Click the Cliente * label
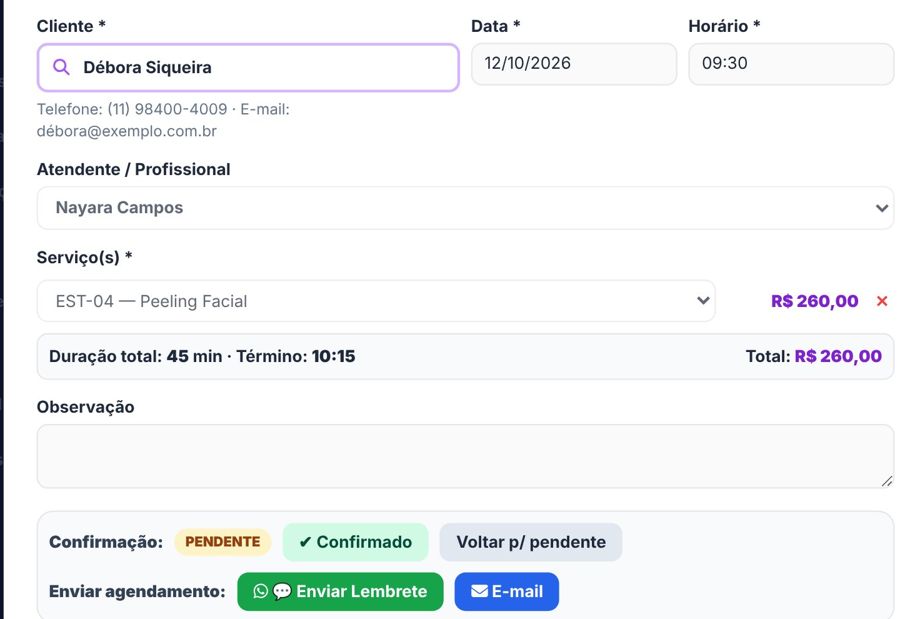 (x=71, y=26)
